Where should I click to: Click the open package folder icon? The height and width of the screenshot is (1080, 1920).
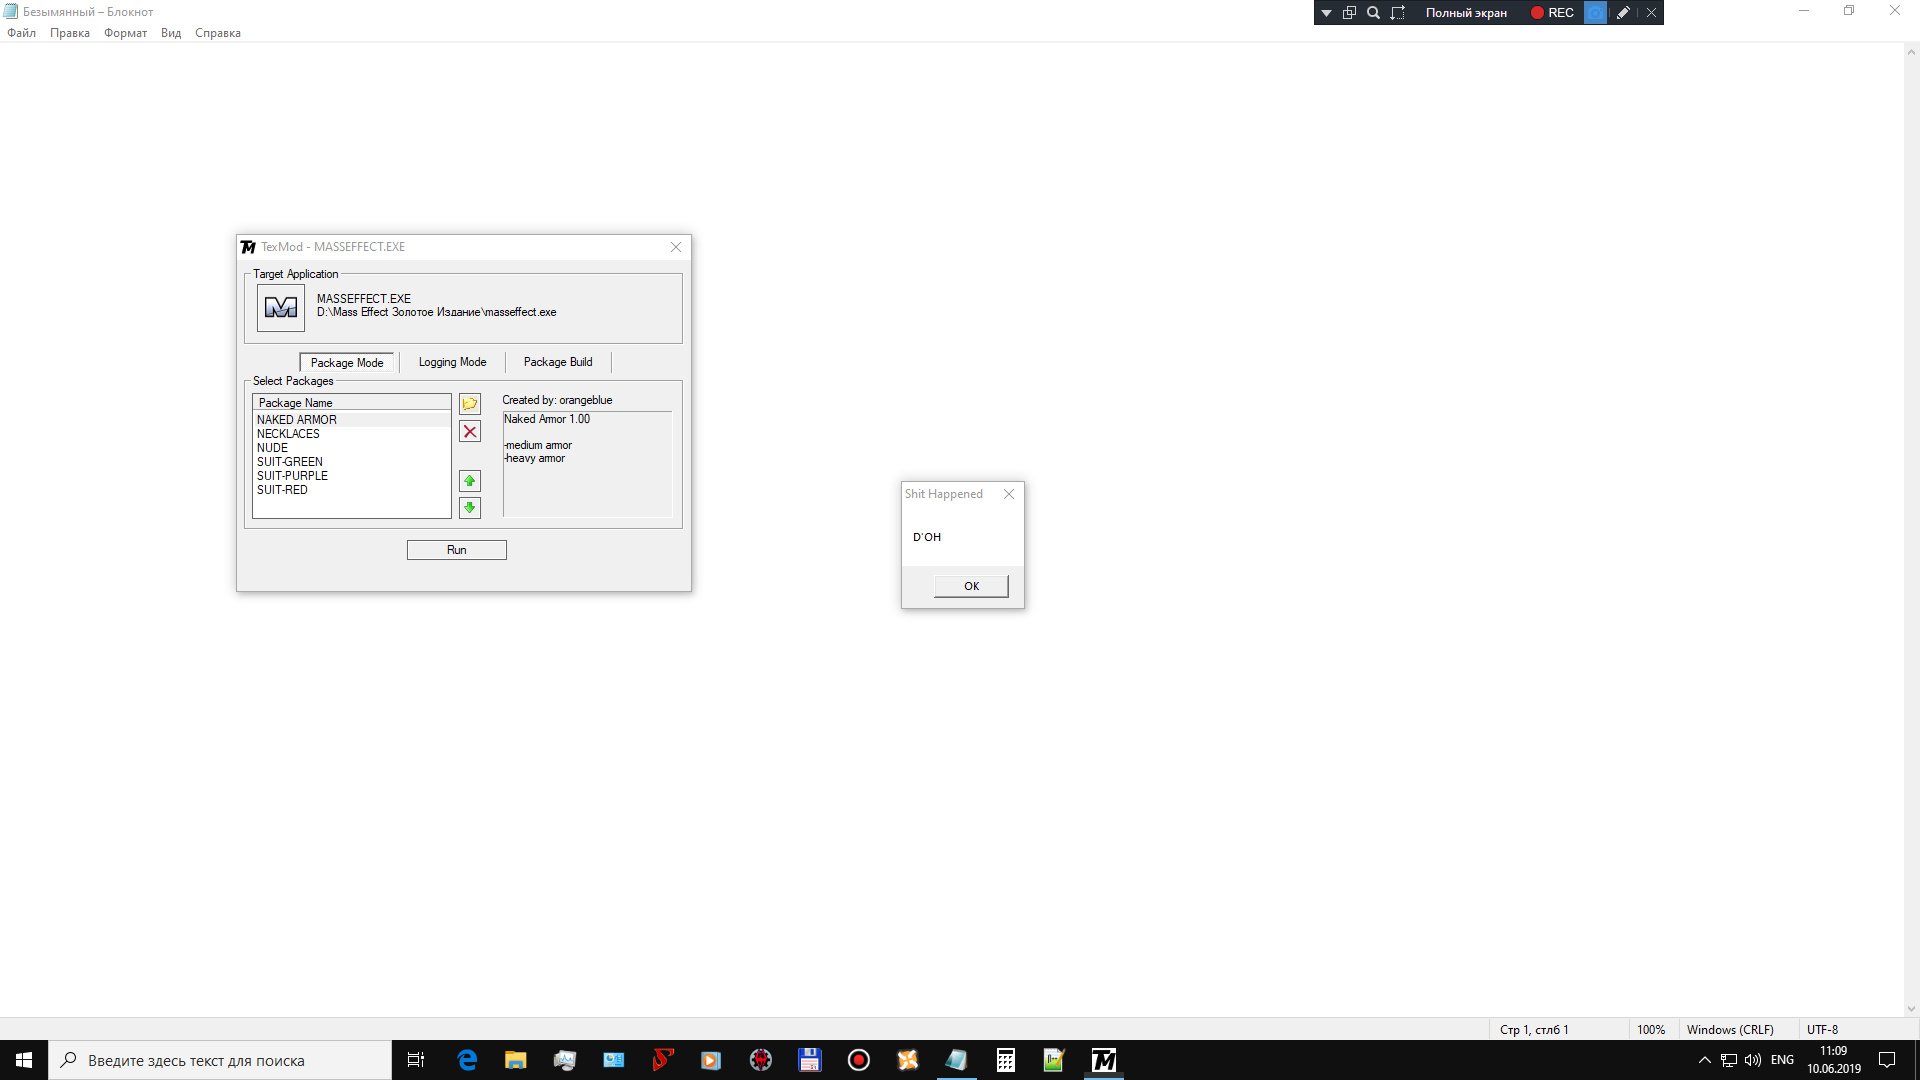(x=470, y=404)
